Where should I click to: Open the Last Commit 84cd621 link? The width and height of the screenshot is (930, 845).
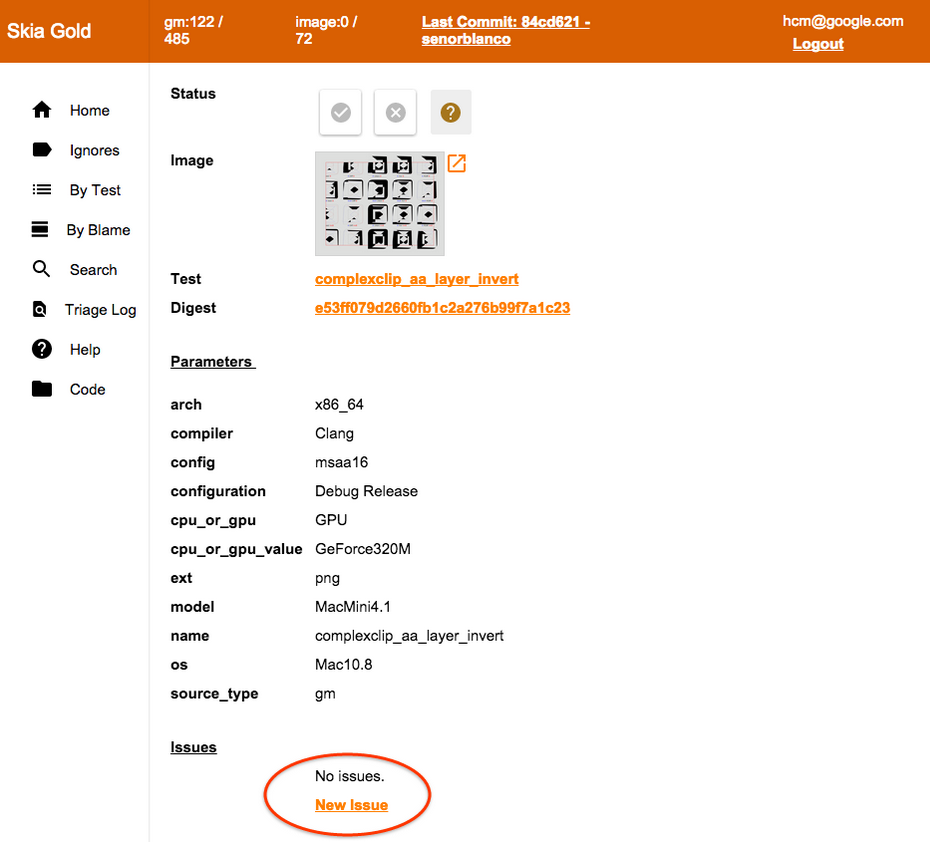[505, 30]
